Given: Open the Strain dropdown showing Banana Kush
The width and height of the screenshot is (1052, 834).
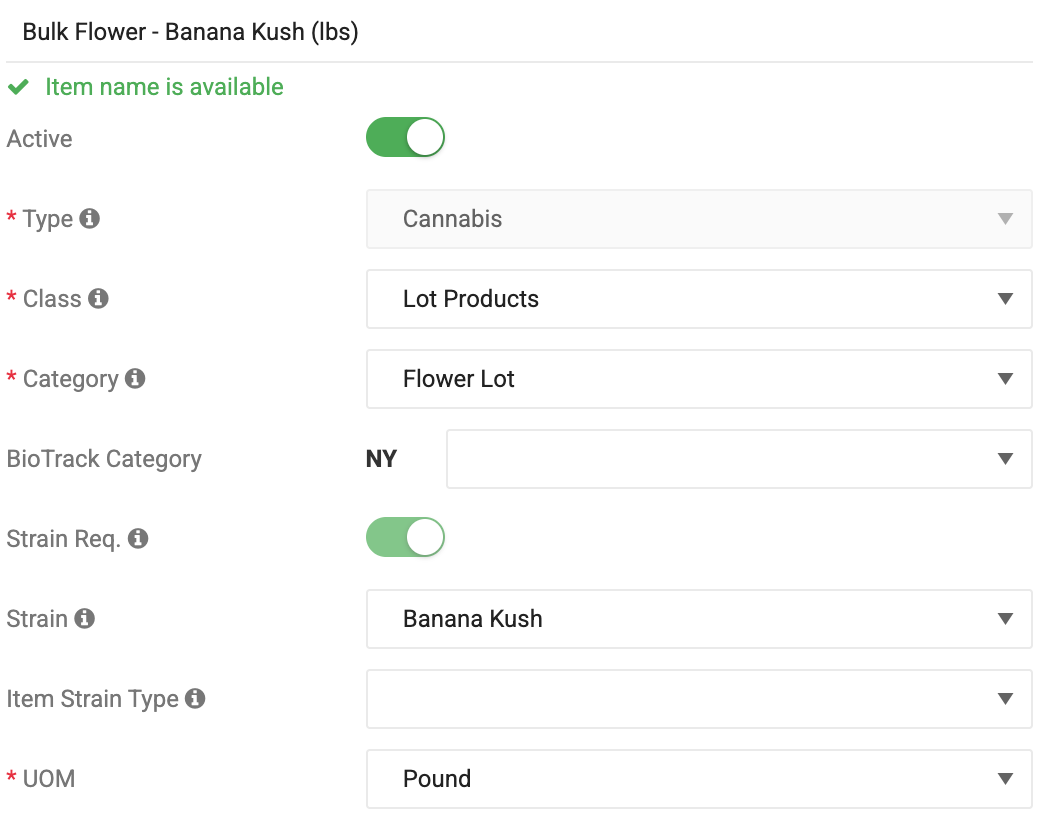Looking at the screenshot, I should pos(699,619).
